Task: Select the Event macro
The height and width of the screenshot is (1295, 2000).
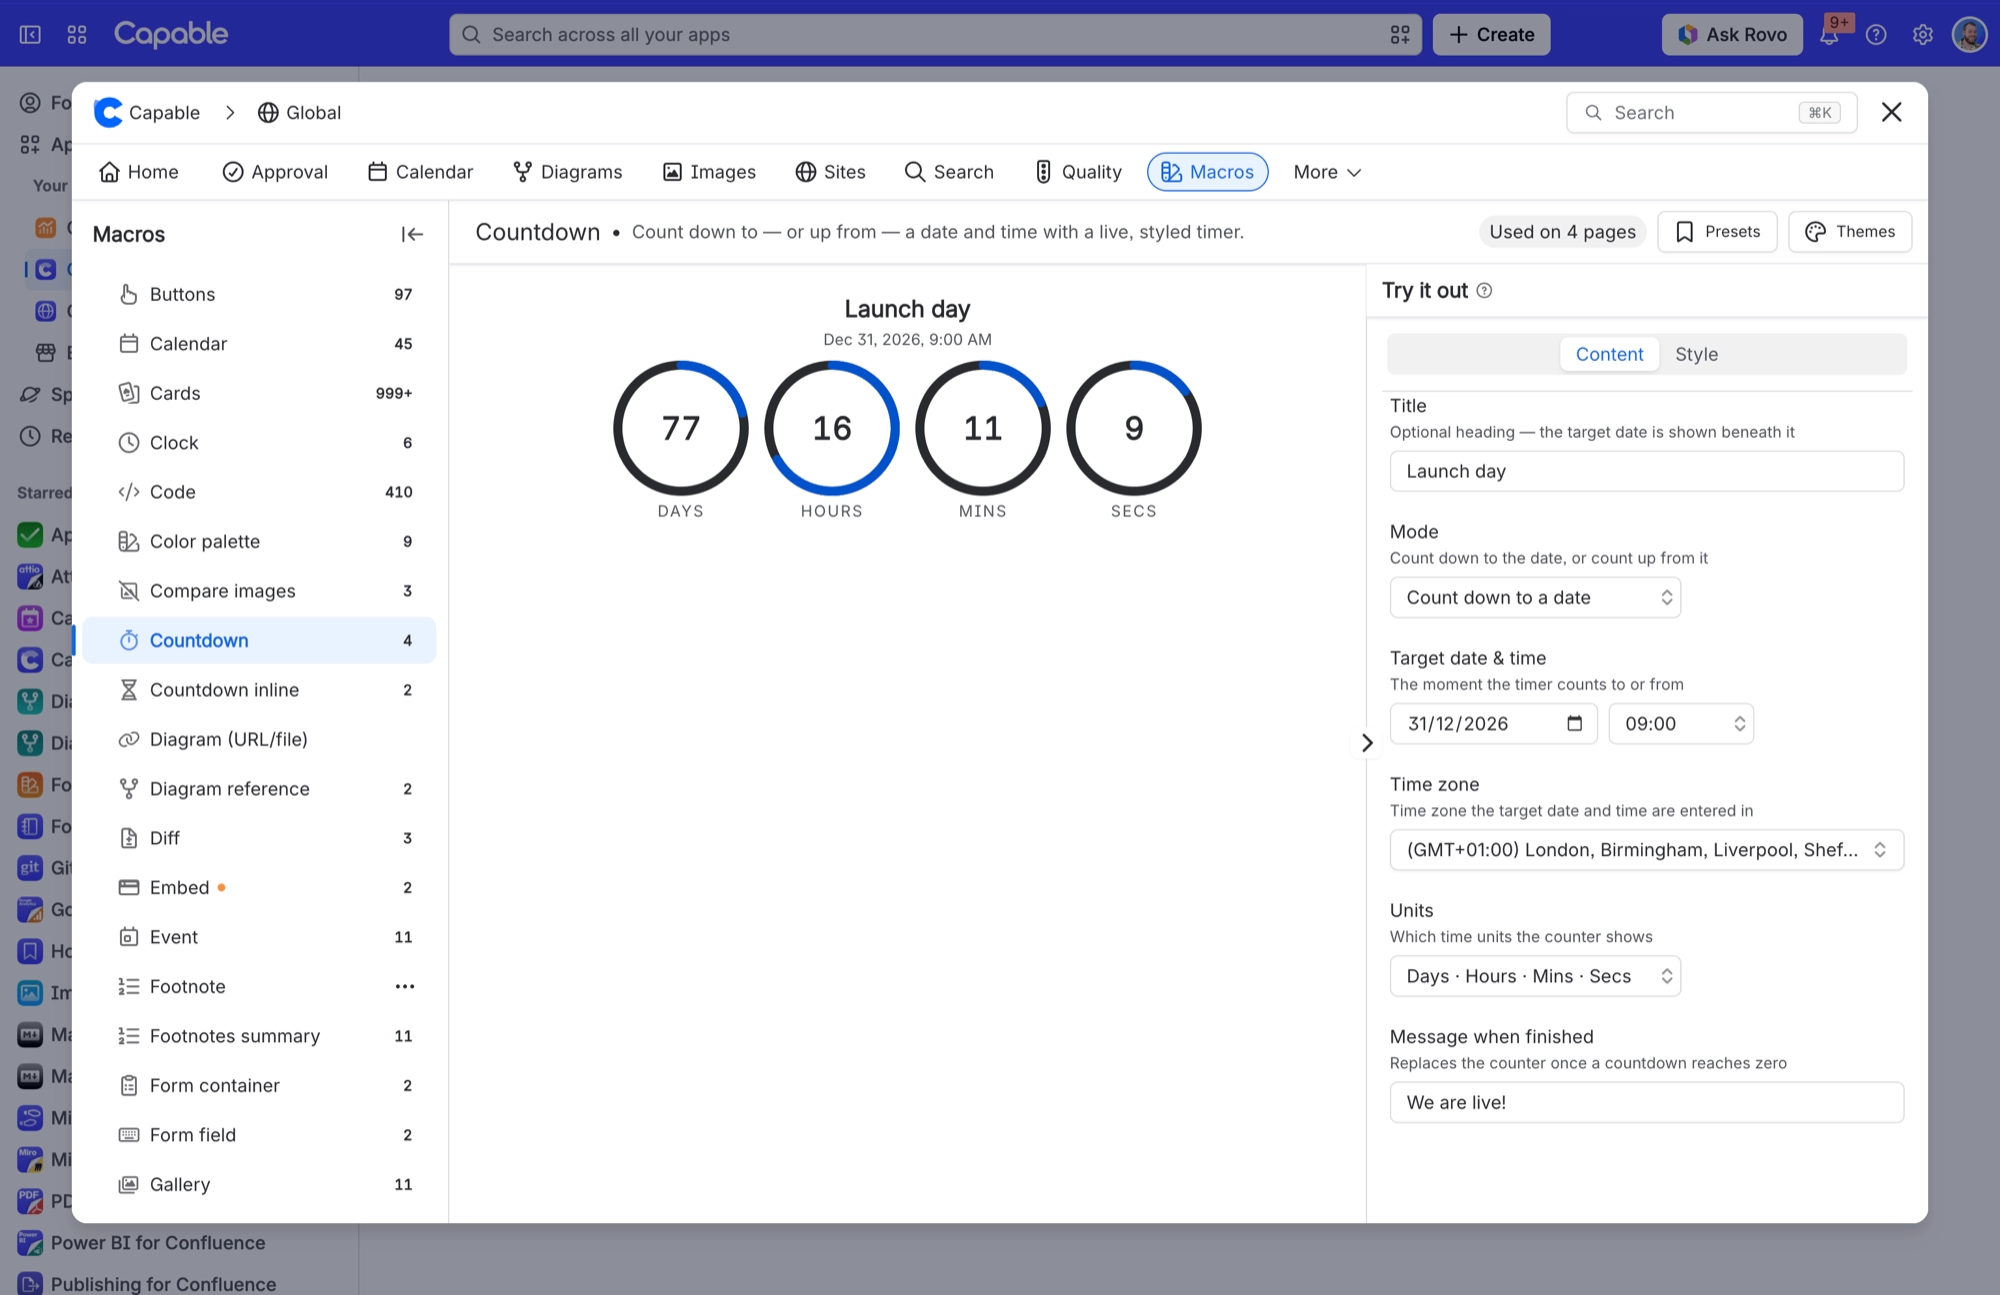Action: click(259, 938)
